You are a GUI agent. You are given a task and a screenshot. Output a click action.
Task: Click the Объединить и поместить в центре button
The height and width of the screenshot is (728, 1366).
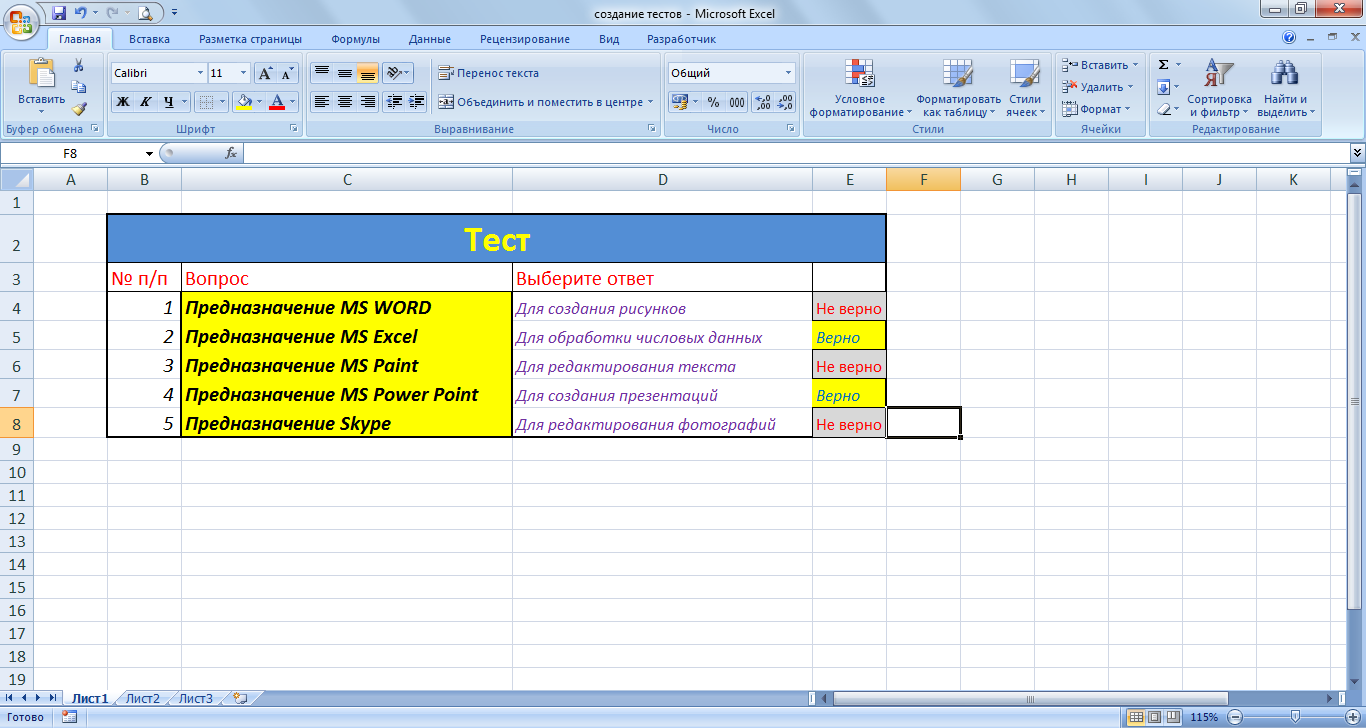click(x=540, y=102)
